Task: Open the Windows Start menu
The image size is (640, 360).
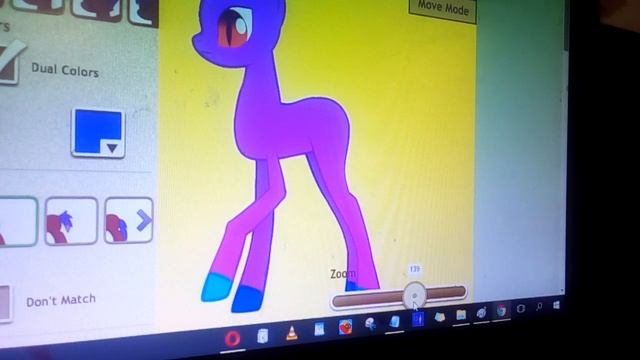Action: pos(556,305)
